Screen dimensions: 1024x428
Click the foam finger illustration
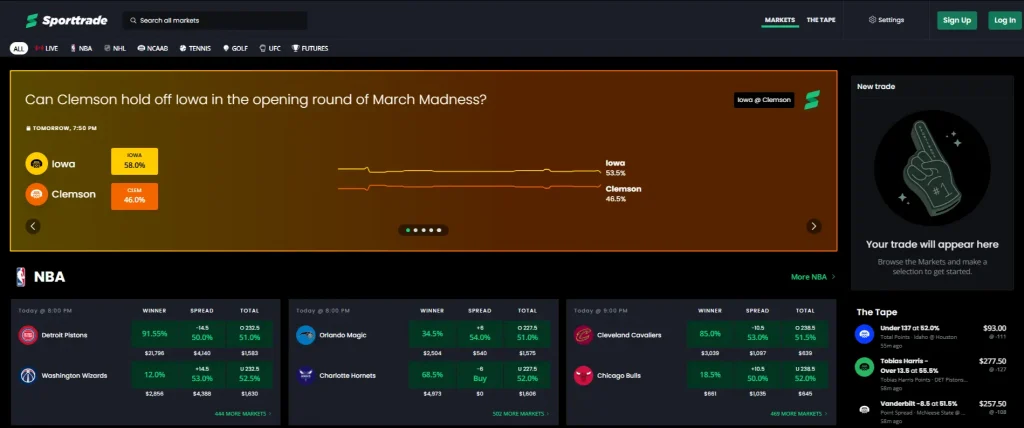[932, 168]
